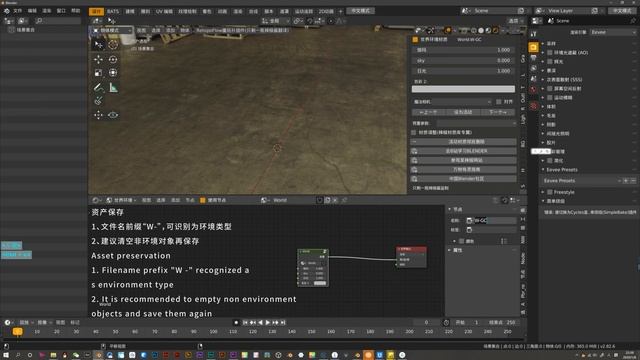640x360 pixels.
Task: Open the Playback dropdown in timeline
Action: point(27,322)
